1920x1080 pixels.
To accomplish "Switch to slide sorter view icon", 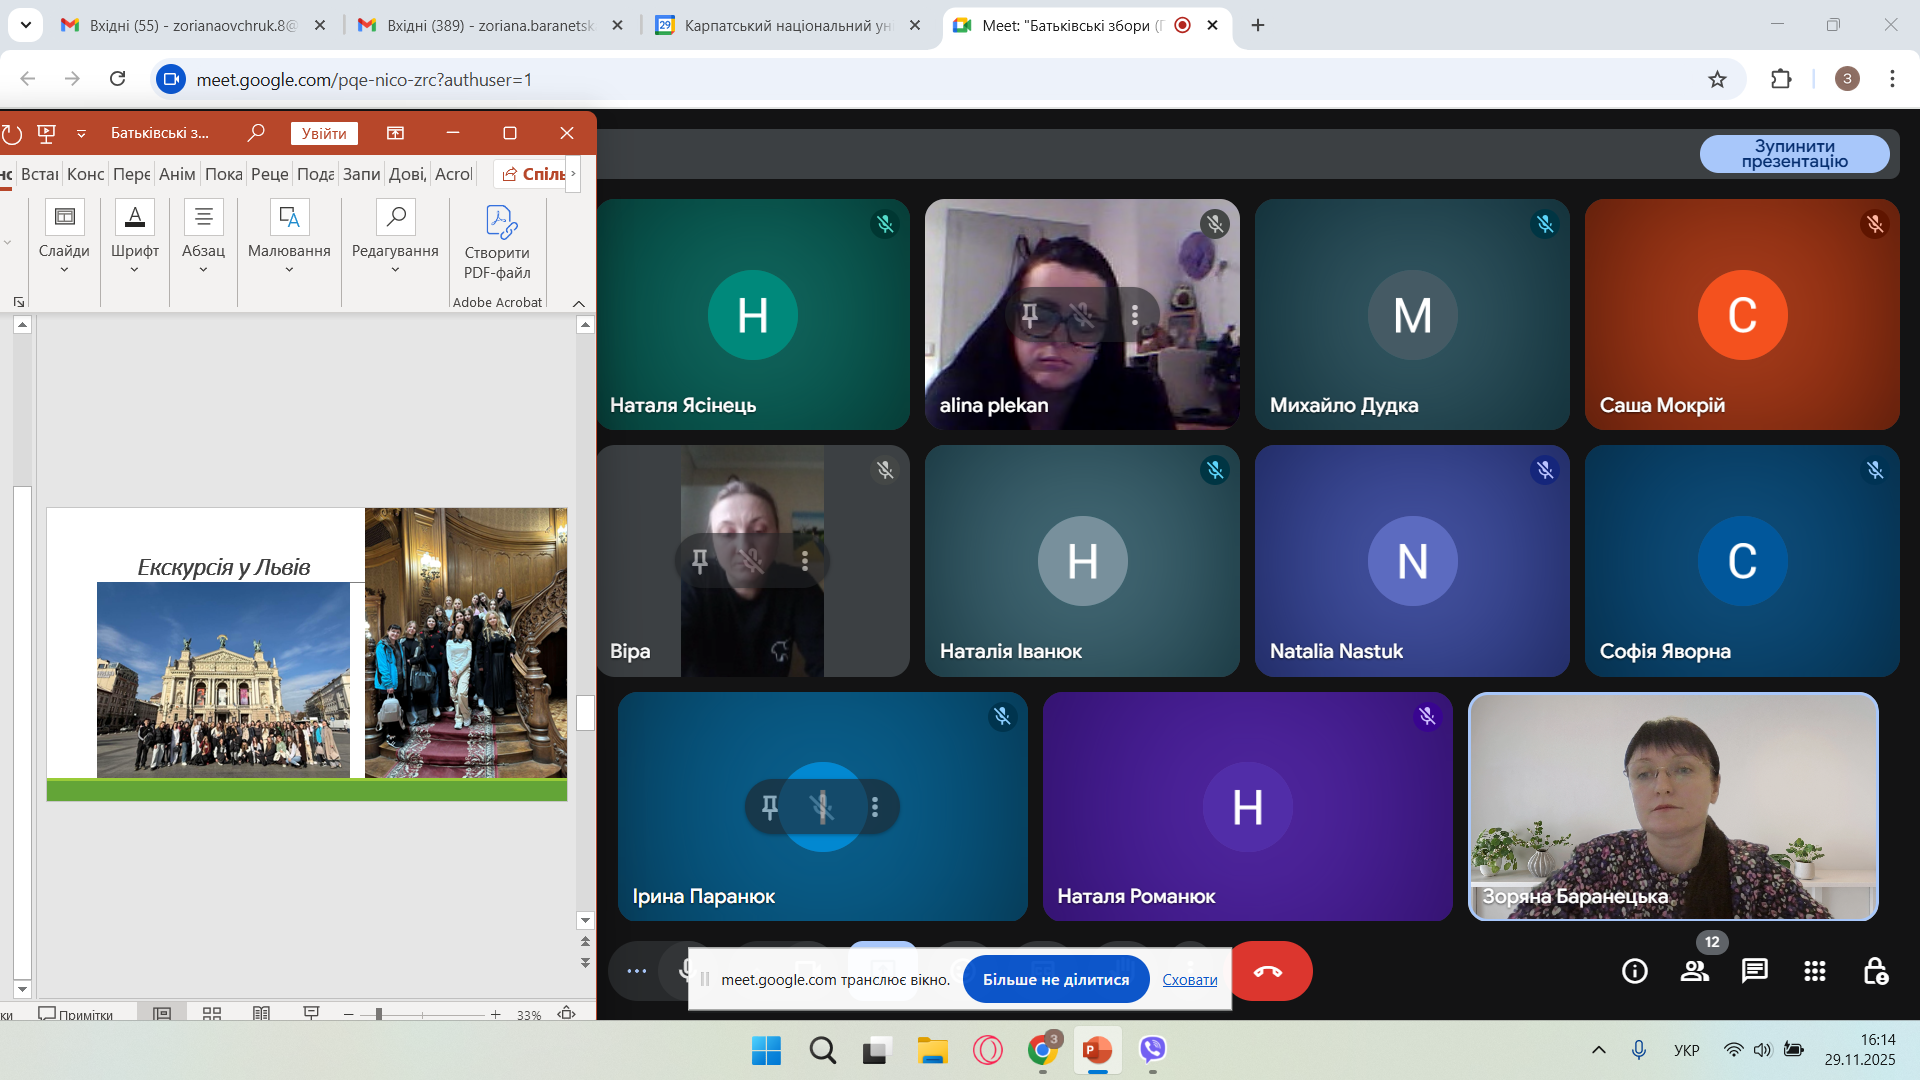I will tap(212, 1014).
